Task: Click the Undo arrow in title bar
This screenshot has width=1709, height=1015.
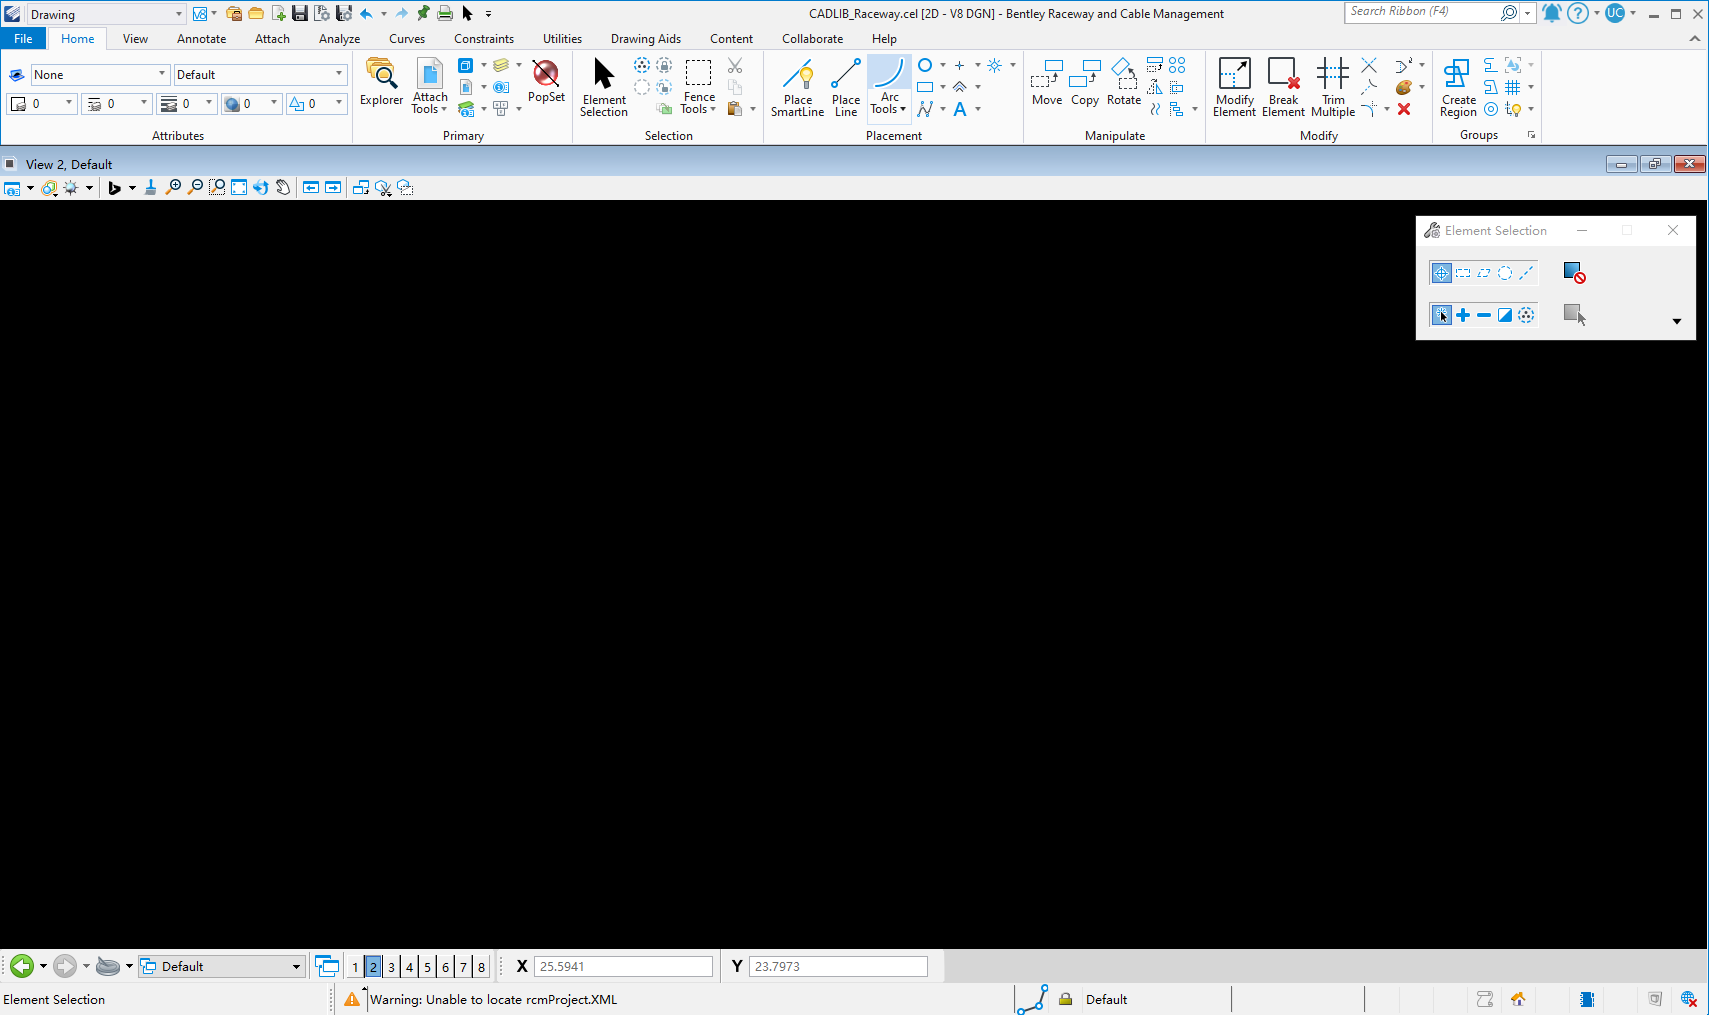Action: (x=367, y=14)
